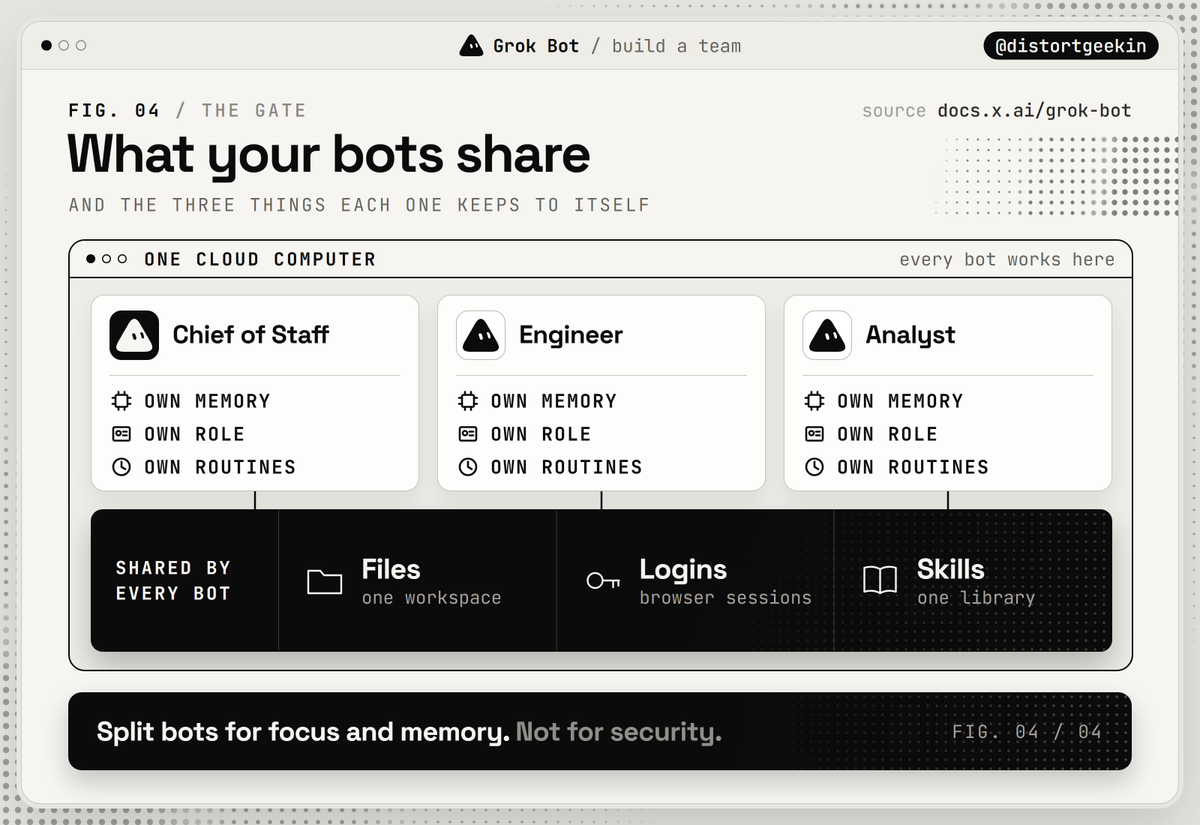Click the routines clock icon under Chief of Staff
The image size is (1200, 825).
tap(122, 467)
